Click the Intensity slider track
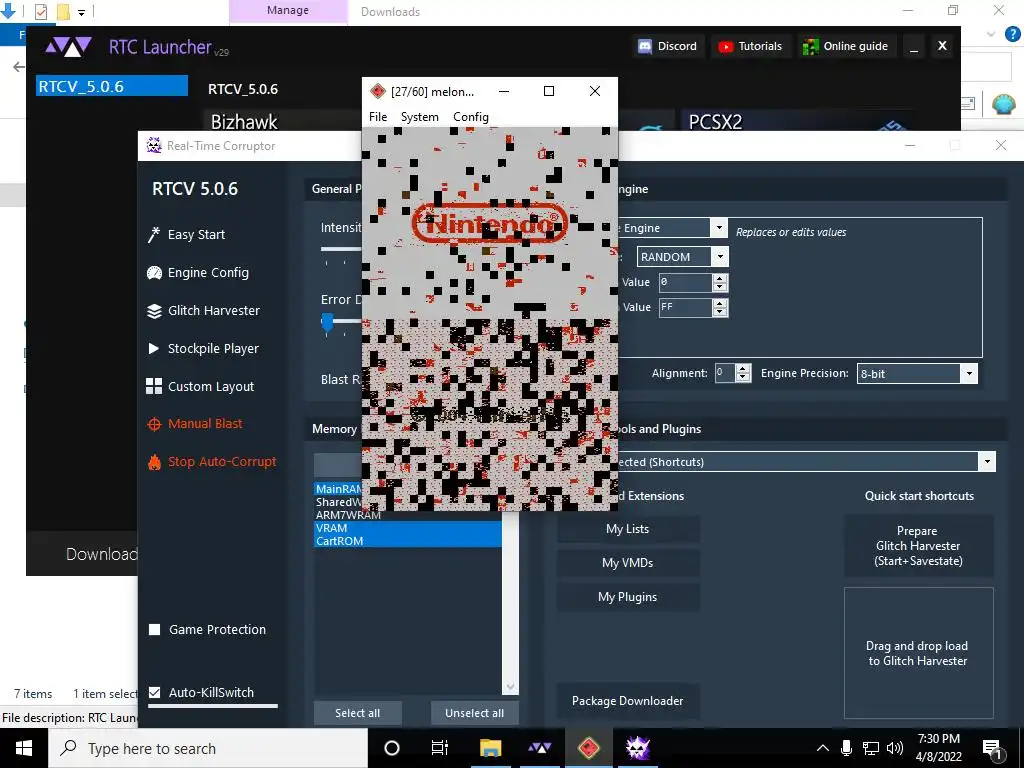 (341, 249)
